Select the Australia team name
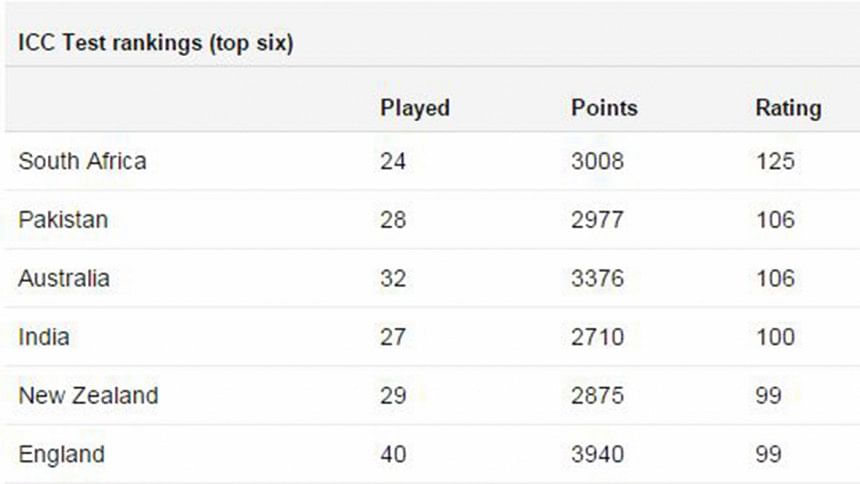 coord(64,278)
